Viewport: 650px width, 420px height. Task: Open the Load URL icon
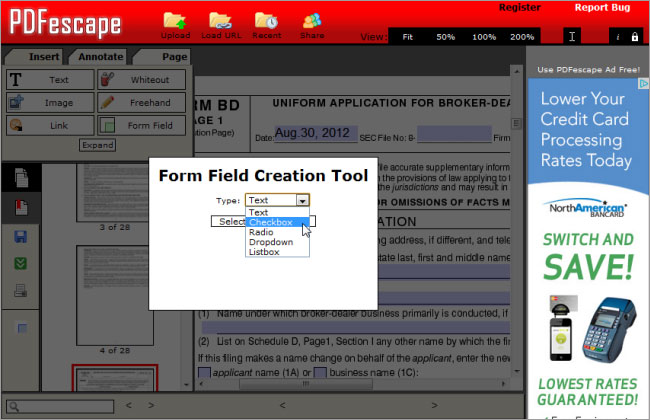(x=221, y=21)
